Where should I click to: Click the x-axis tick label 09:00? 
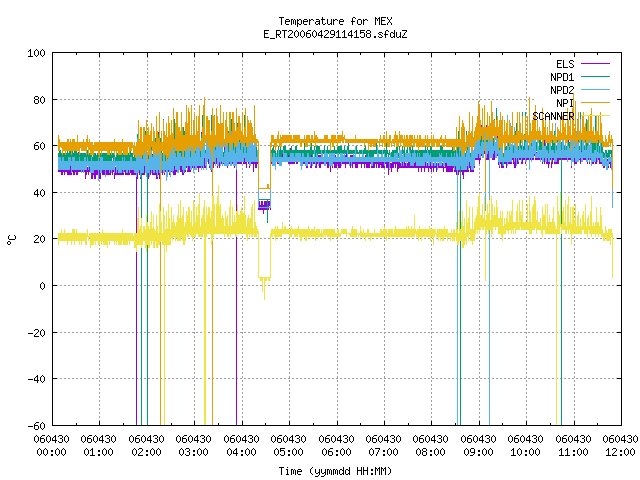point(478,452)
